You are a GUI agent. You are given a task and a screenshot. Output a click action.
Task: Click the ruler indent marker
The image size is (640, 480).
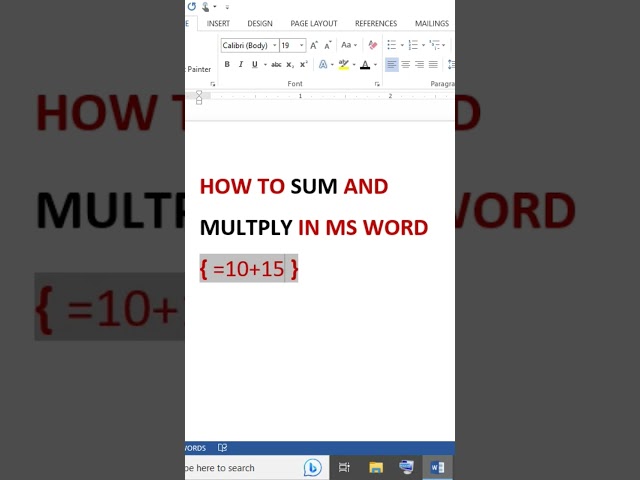tap(199, 97)
